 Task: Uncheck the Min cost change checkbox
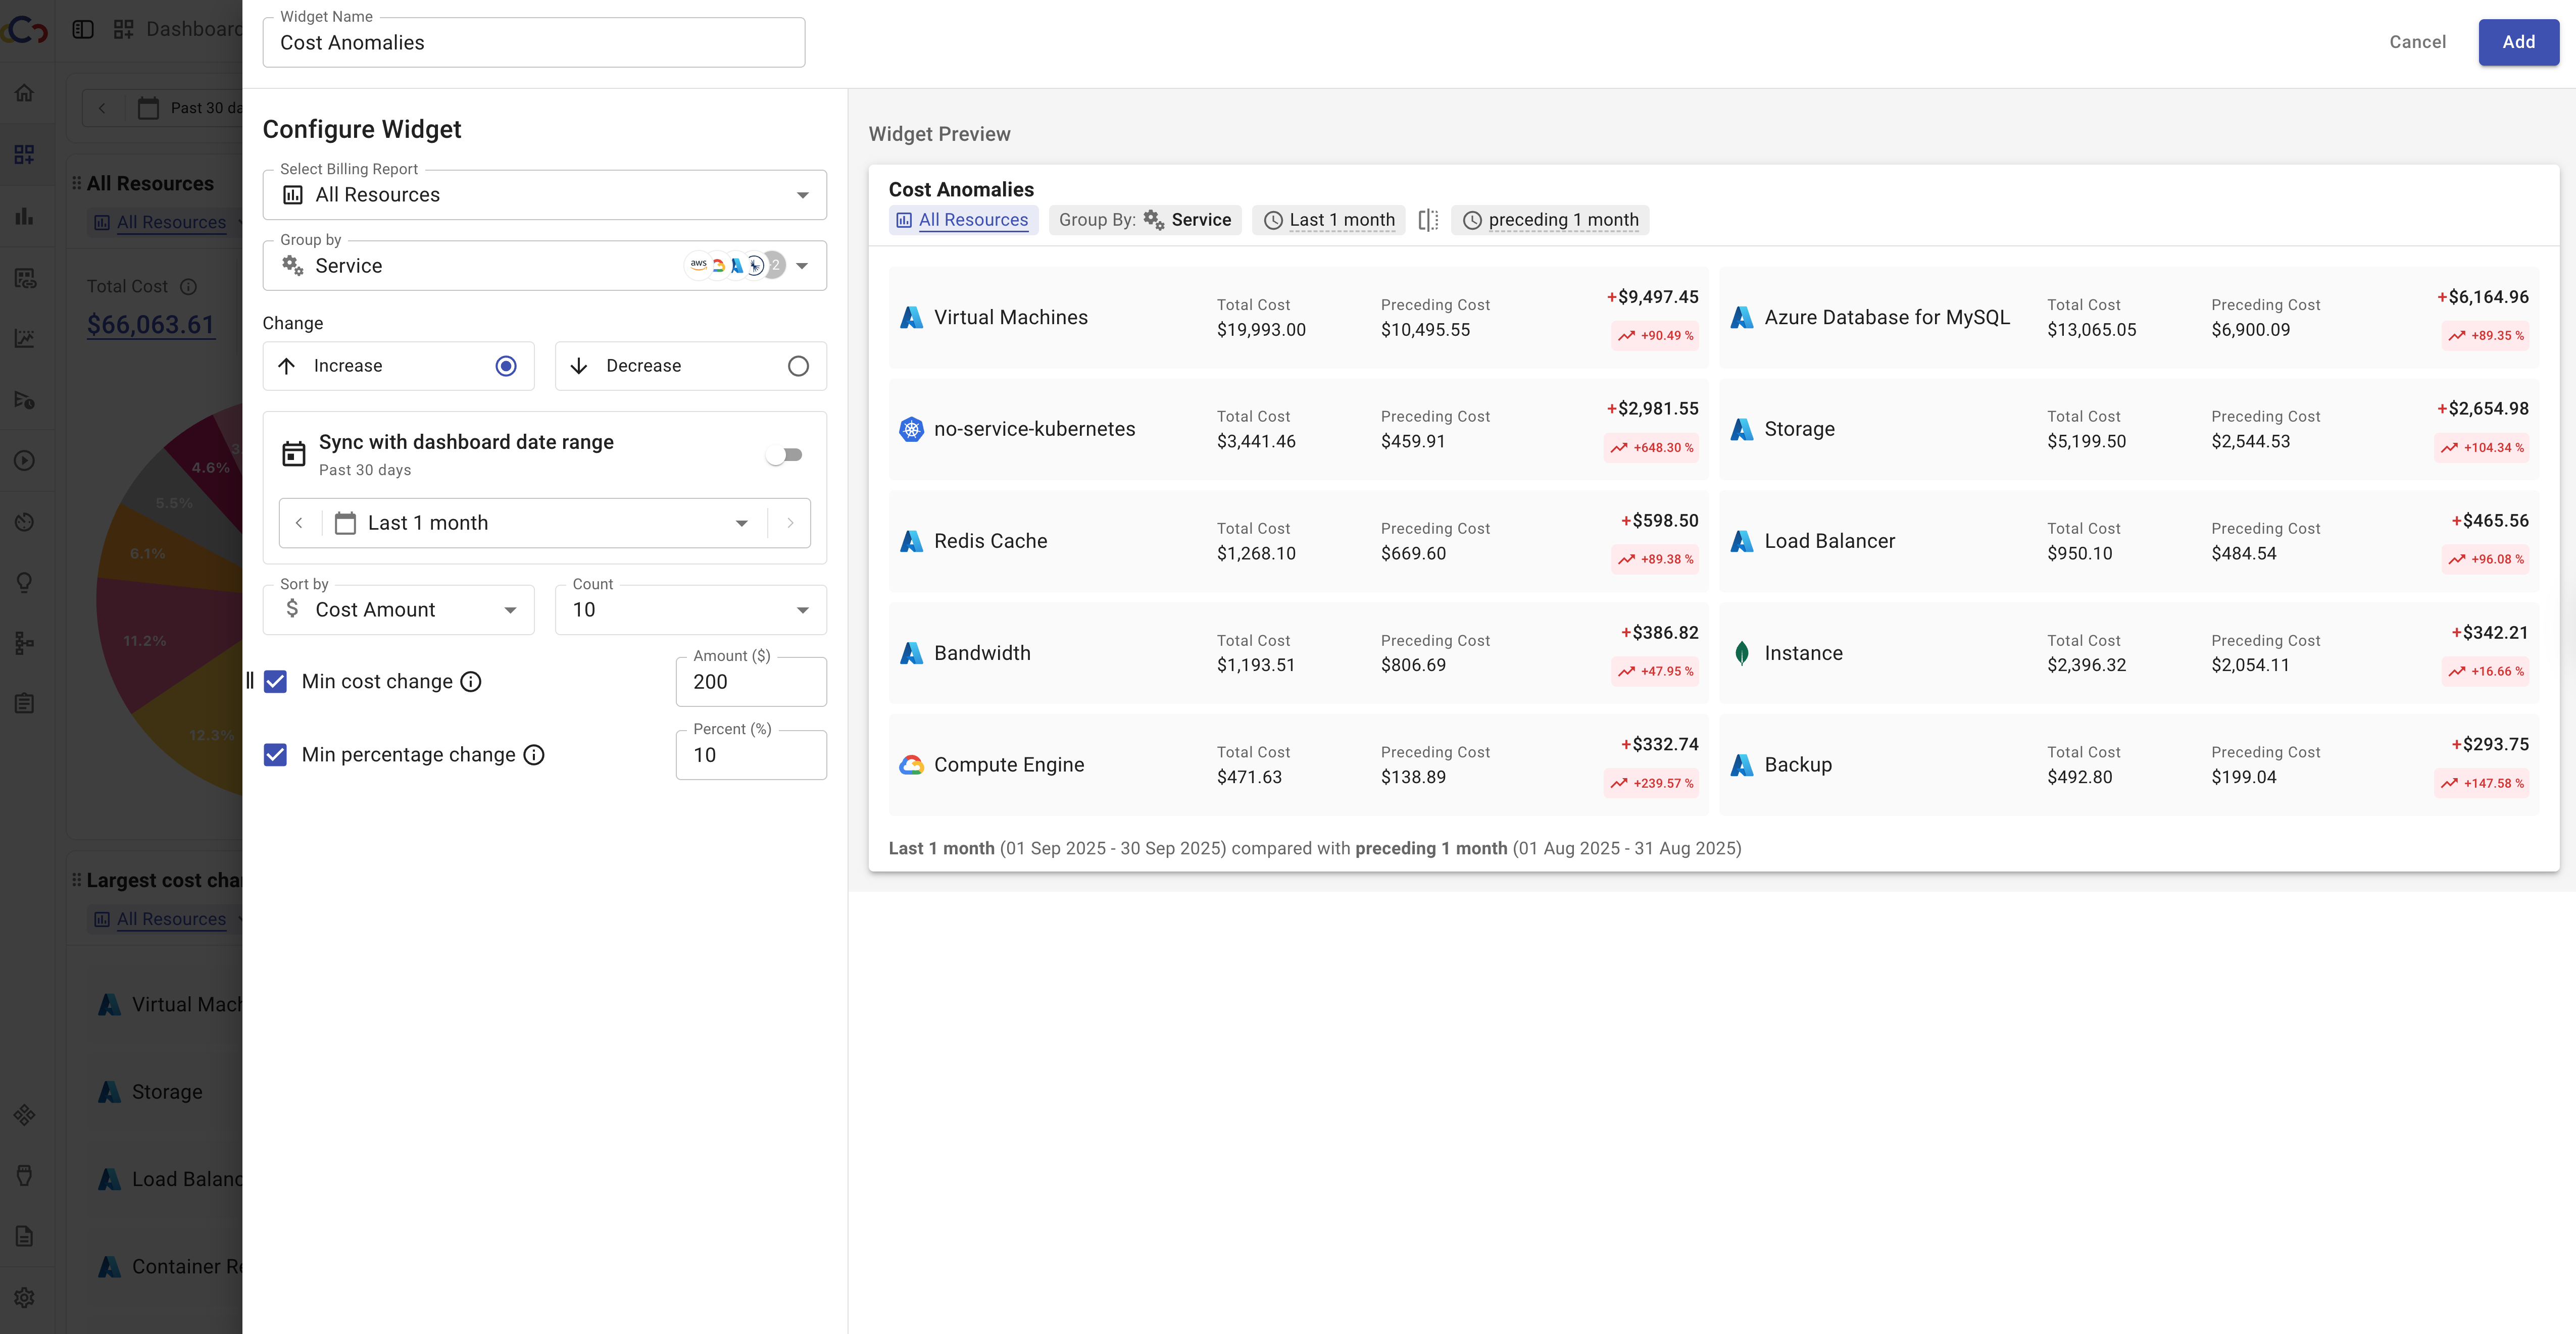276,682
